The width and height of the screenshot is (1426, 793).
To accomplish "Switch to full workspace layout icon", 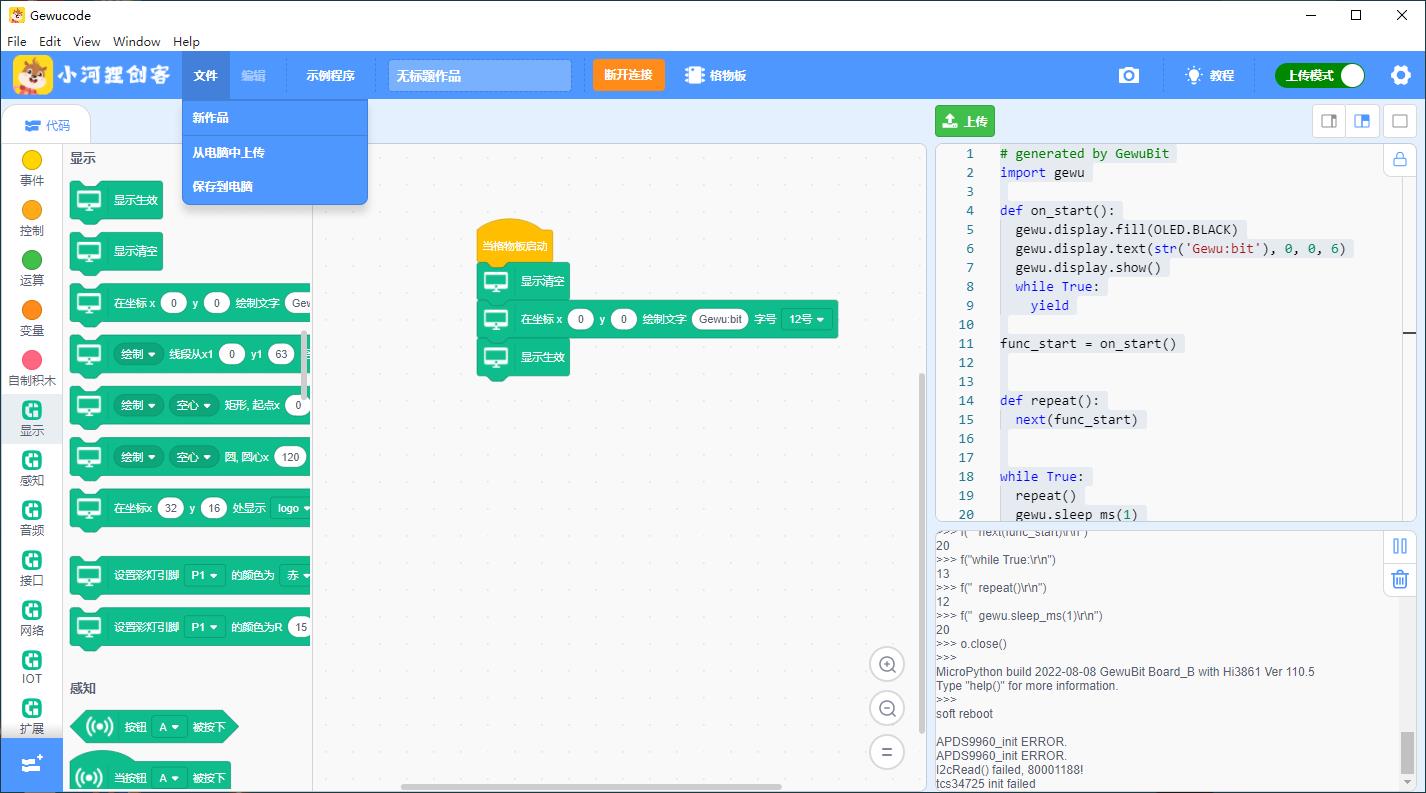I will pyautogui.click(x=1400, y=121).
